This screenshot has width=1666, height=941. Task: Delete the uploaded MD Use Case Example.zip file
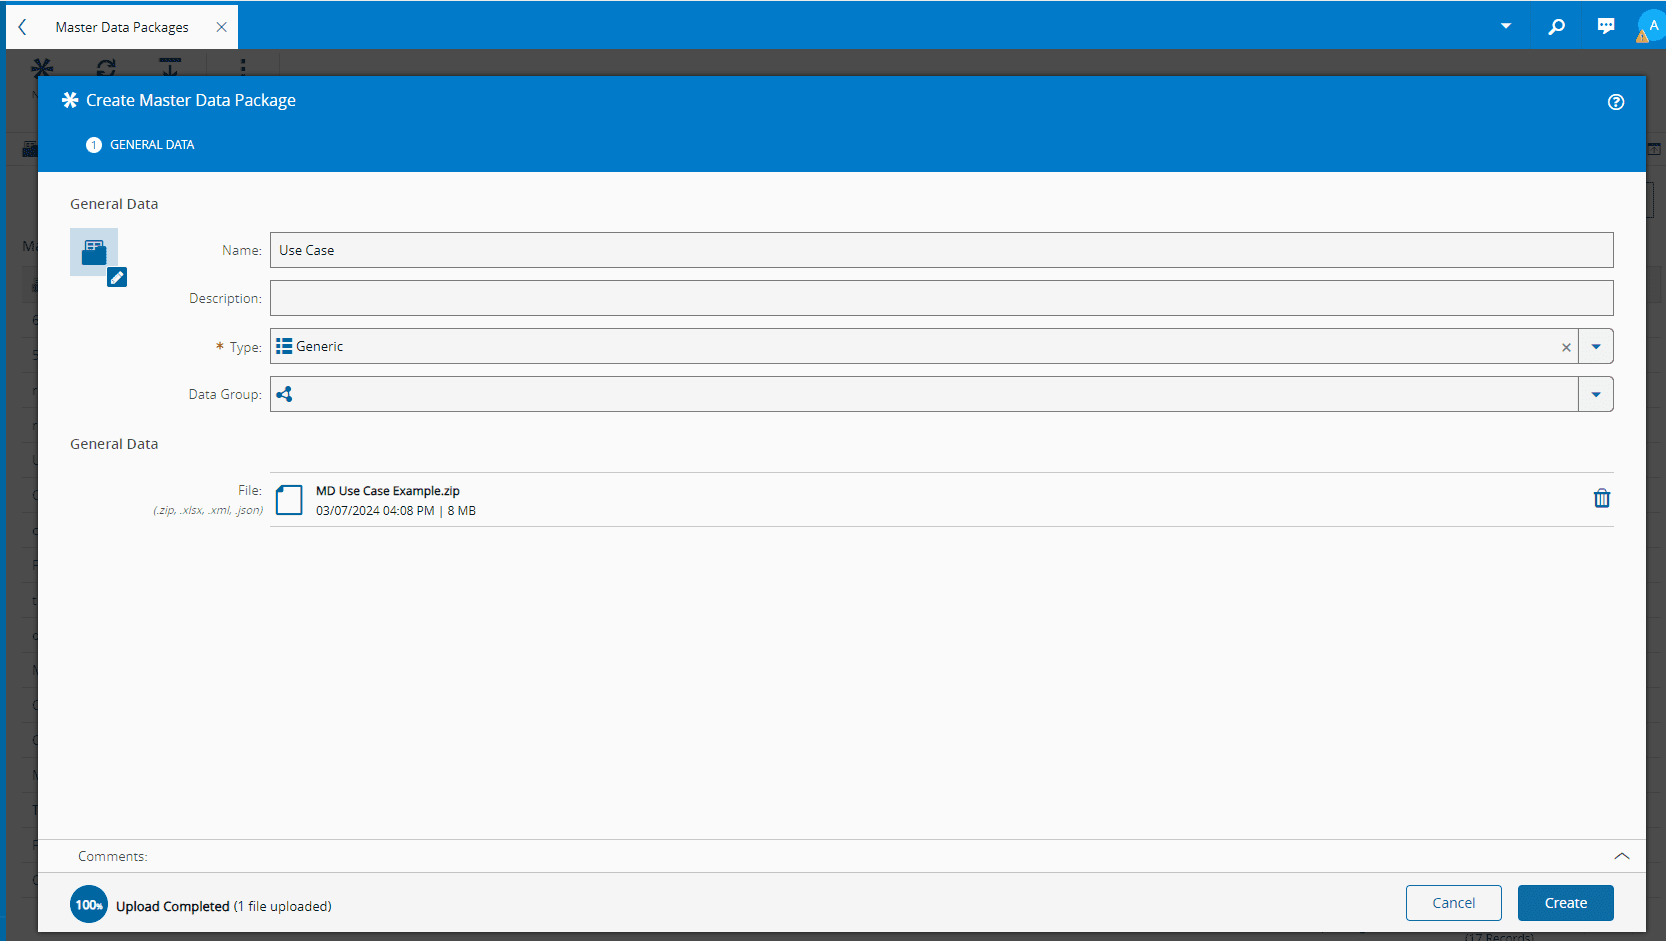point(1601,498)
